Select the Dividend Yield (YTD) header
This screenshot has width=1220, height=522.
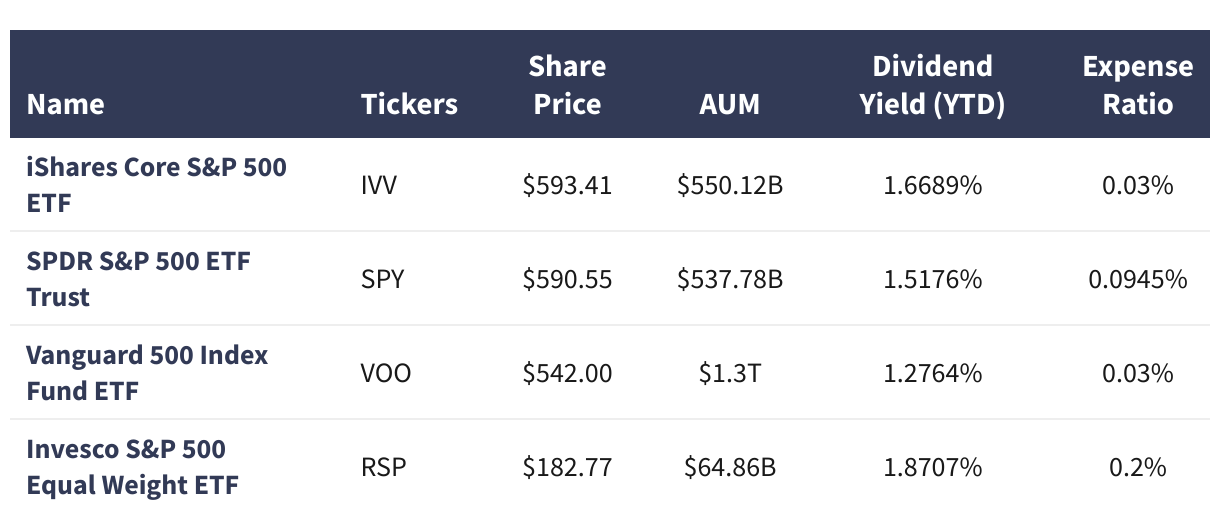[932, 85]
